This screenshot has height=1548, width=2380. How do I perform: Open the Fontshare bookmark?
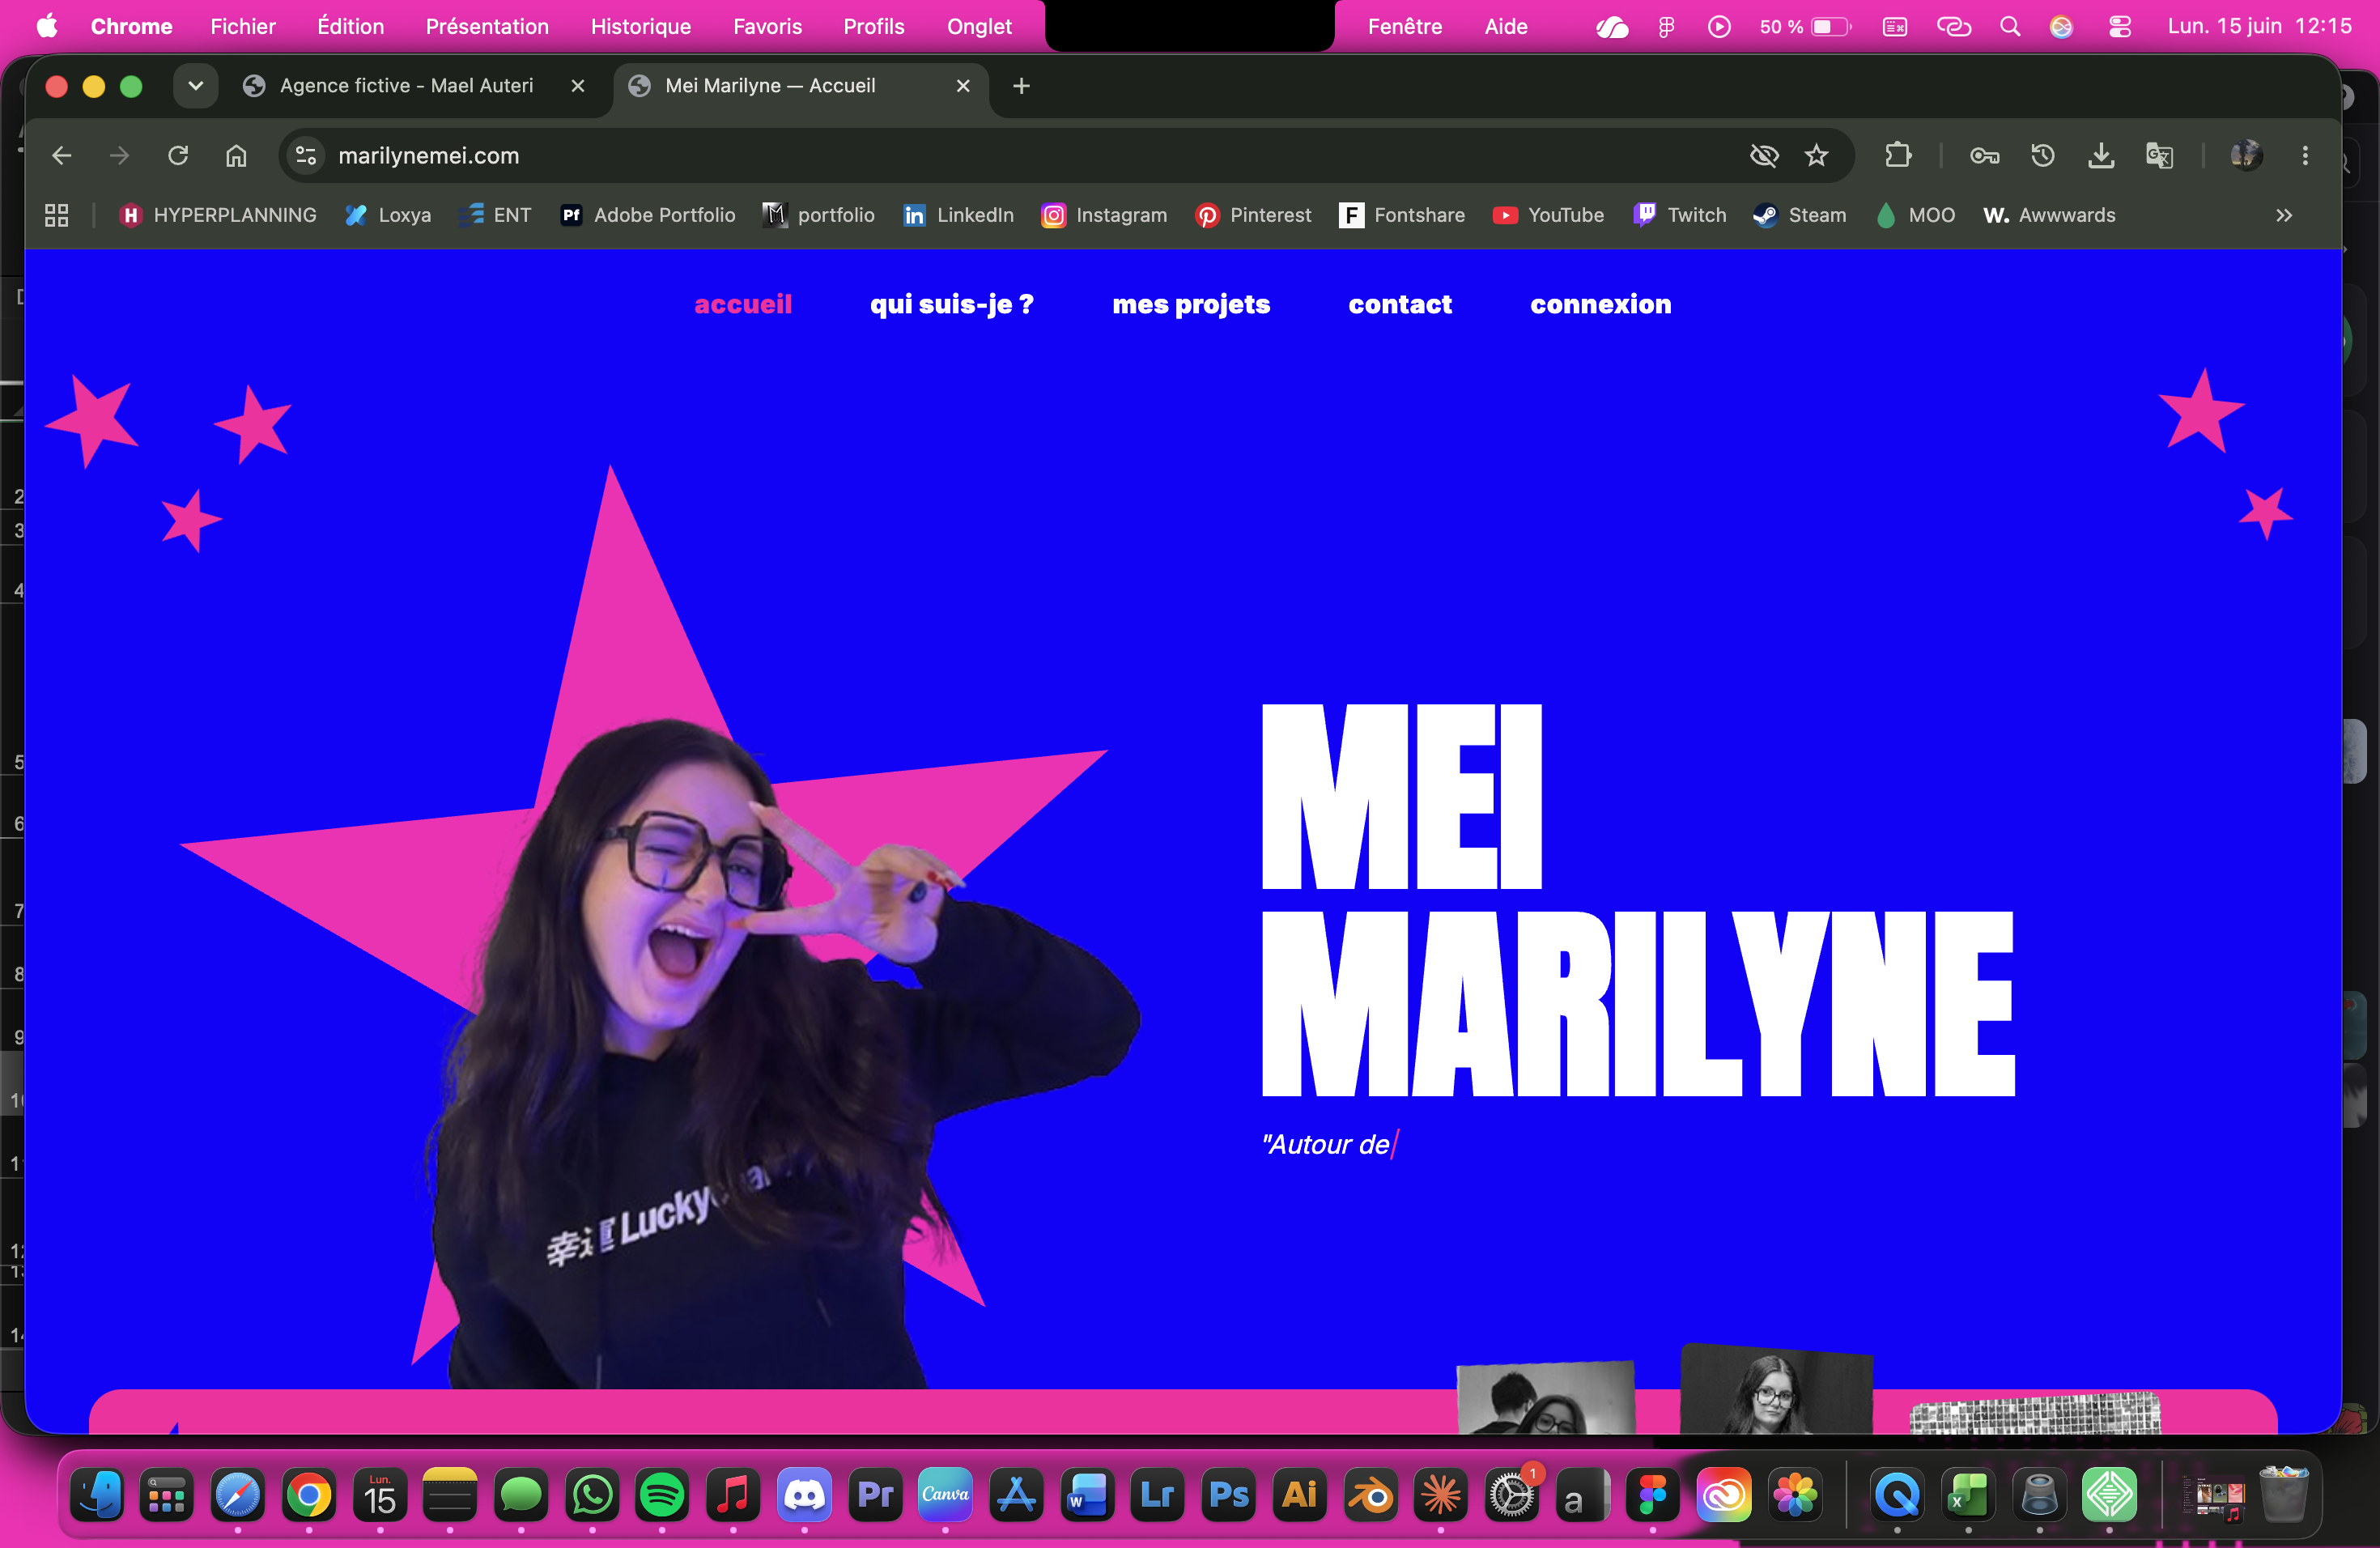click(x=1402, y=215)
